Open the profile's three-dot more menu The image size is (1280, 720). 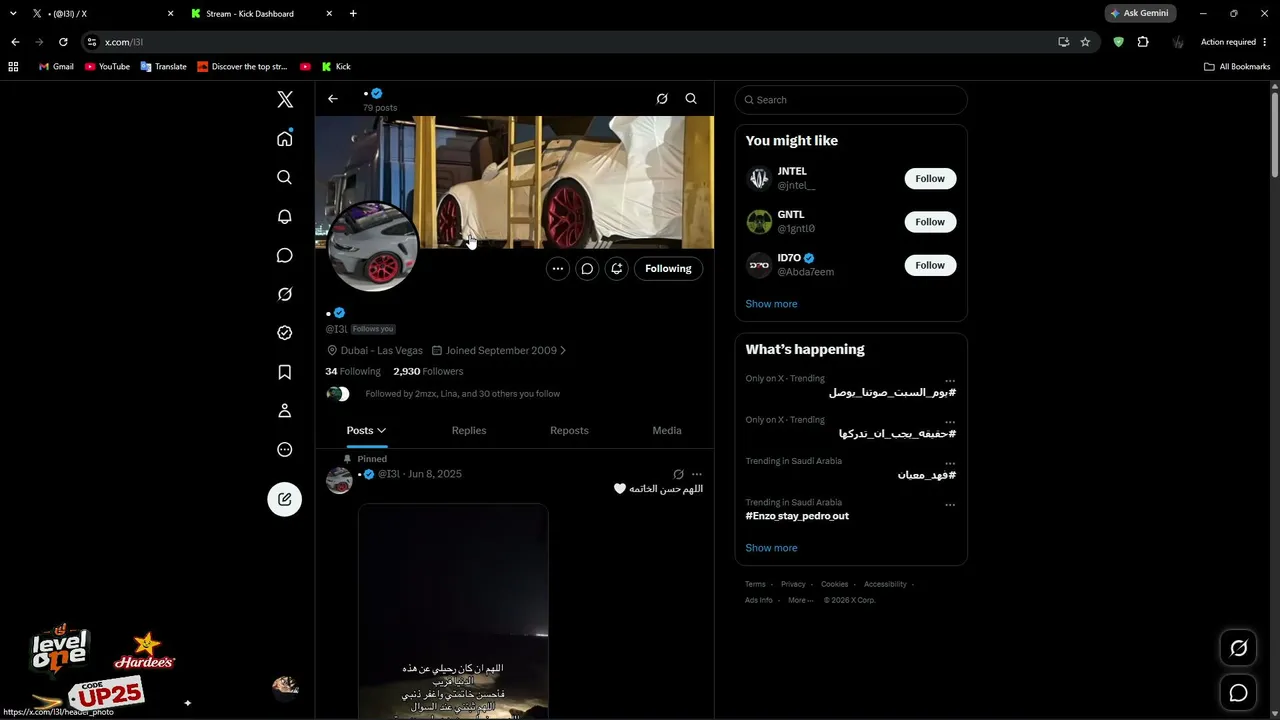(558, 268)
